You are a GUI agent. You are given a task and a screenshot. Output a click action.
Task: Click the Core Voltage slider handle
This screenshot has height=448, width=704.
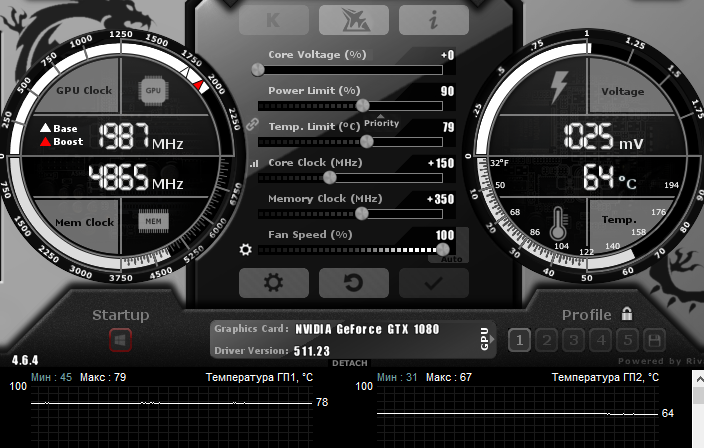point(258,70)
